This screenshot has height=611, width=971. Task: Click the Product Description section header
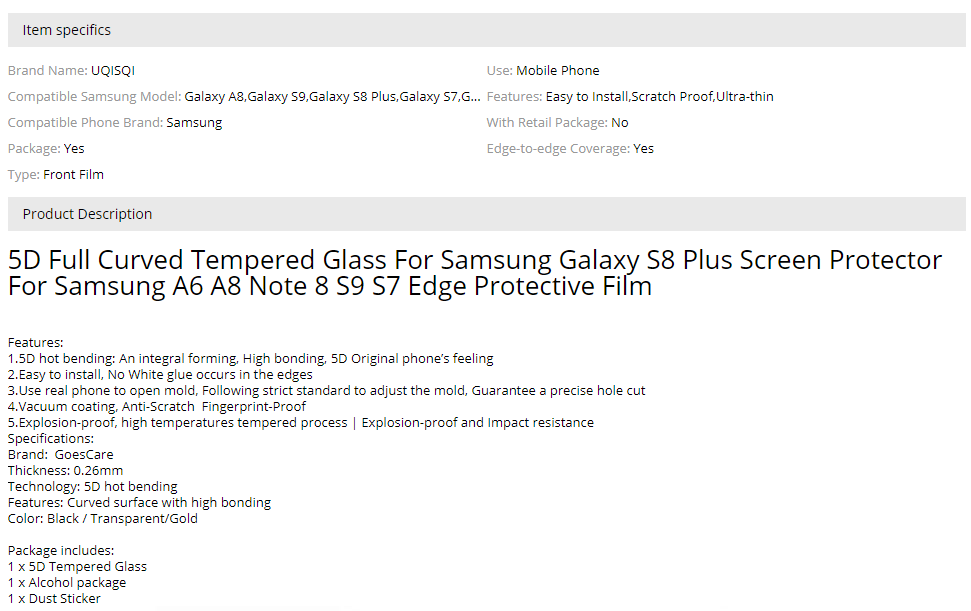(88, 214)
